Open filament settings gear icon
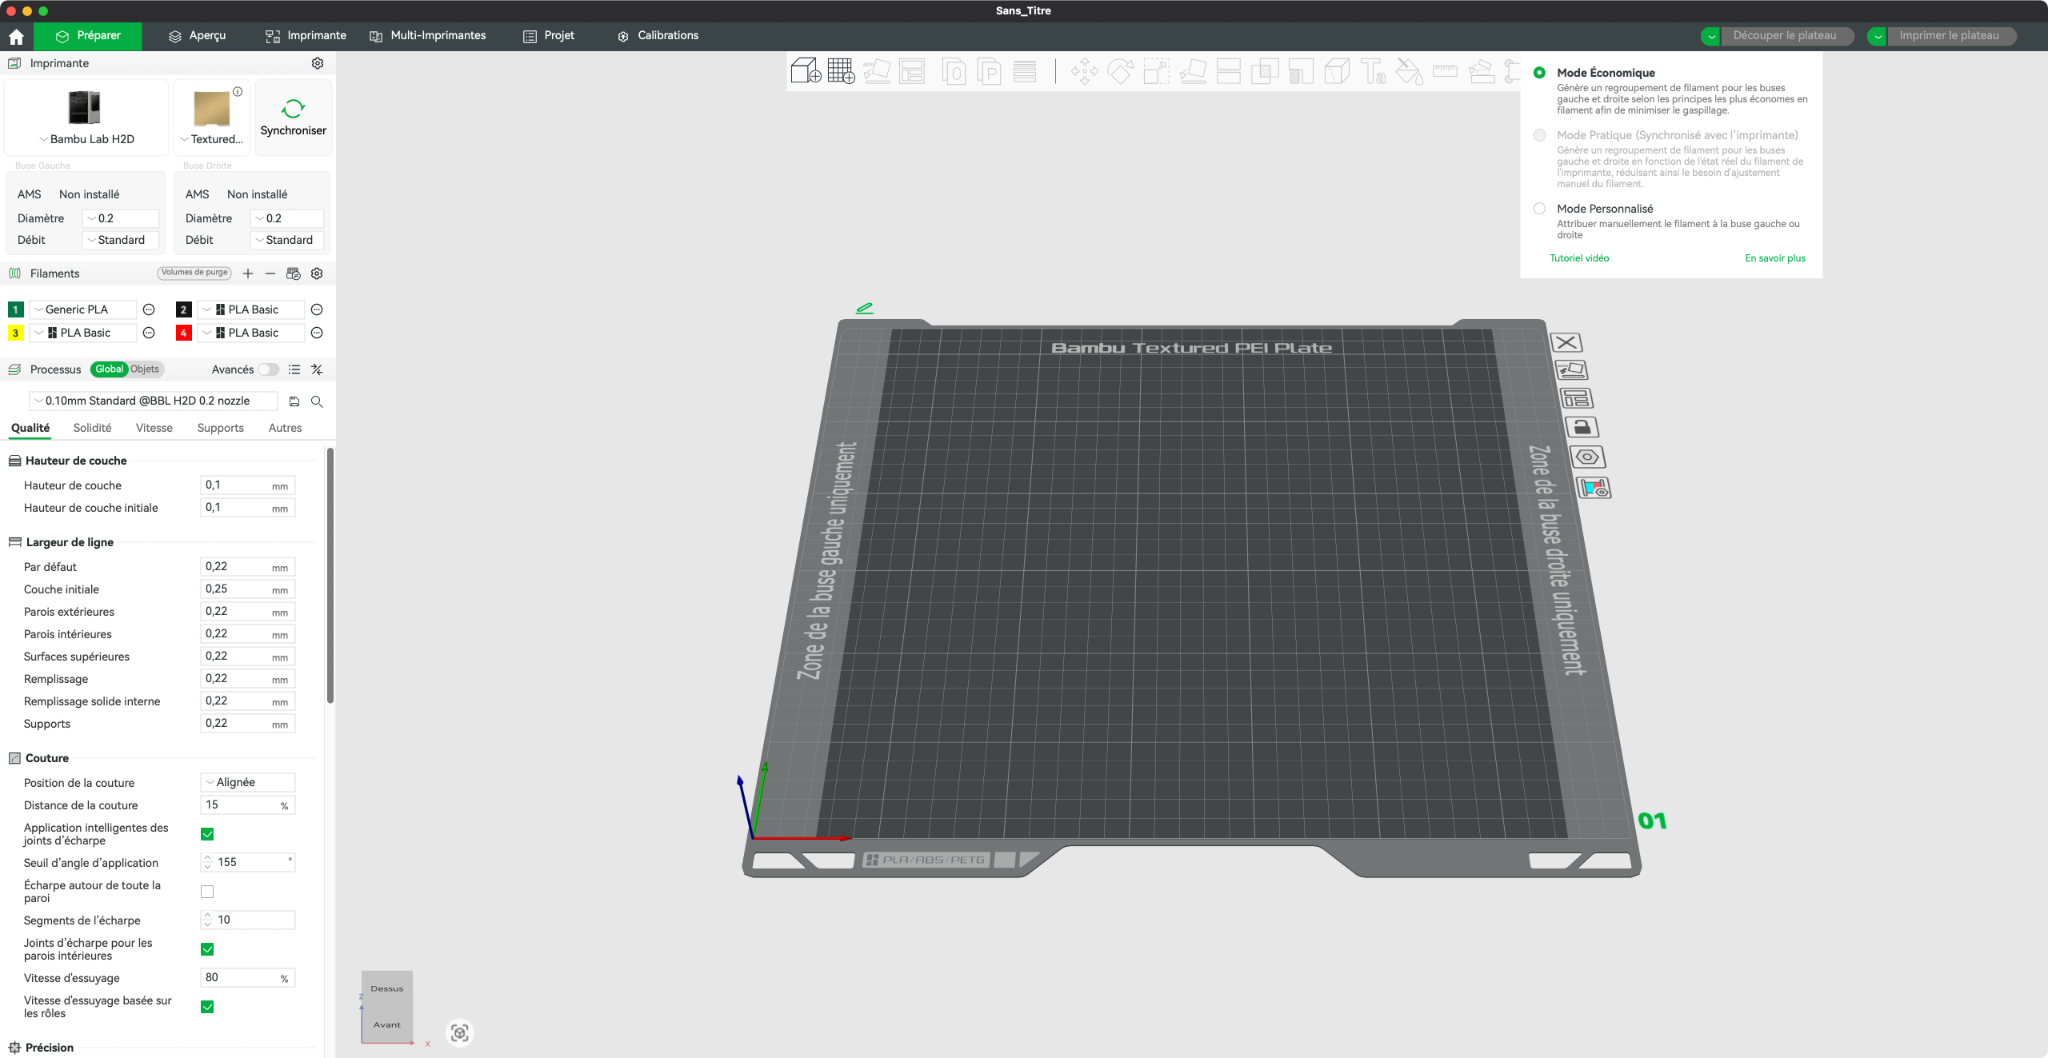The height and width of the screenshot is (1058, 2048). [317, 273]
